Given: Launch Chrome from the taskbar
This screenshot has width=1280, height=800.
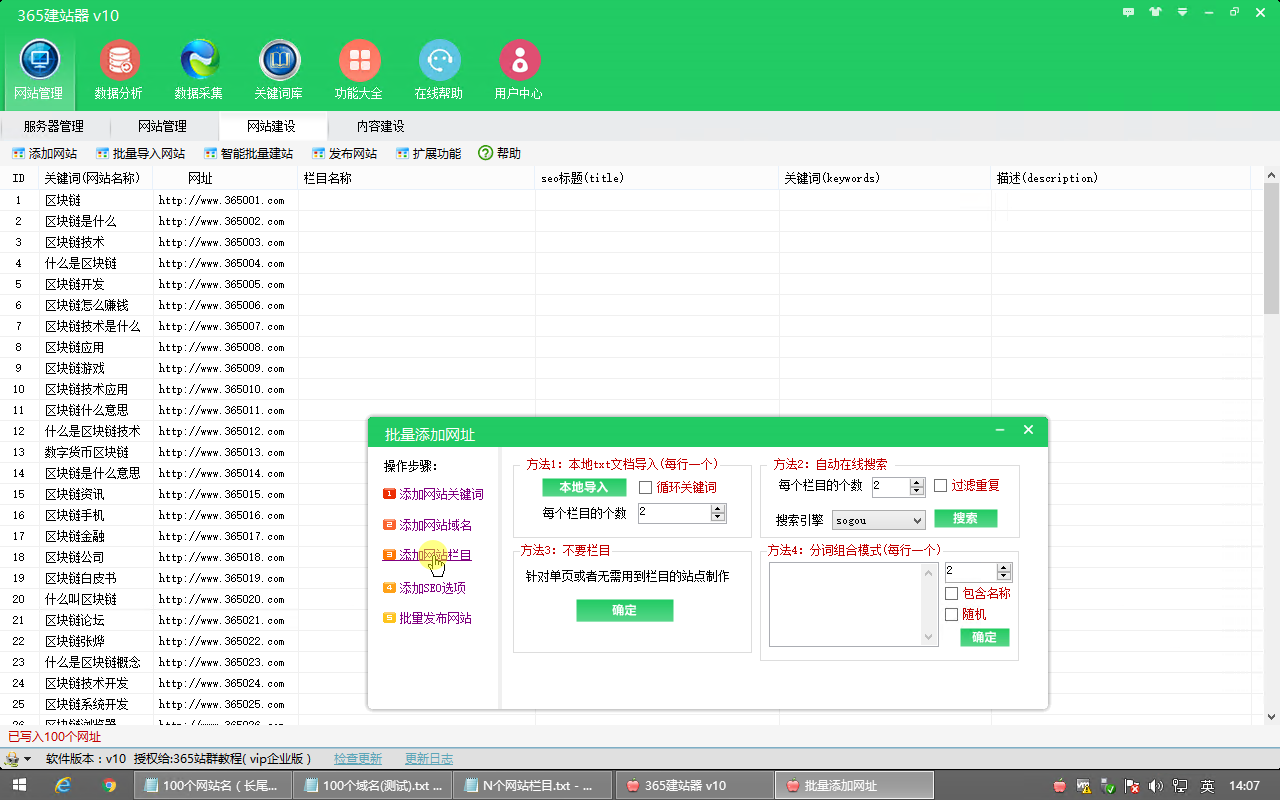Looking at the screenshot, I should point(109,785).
